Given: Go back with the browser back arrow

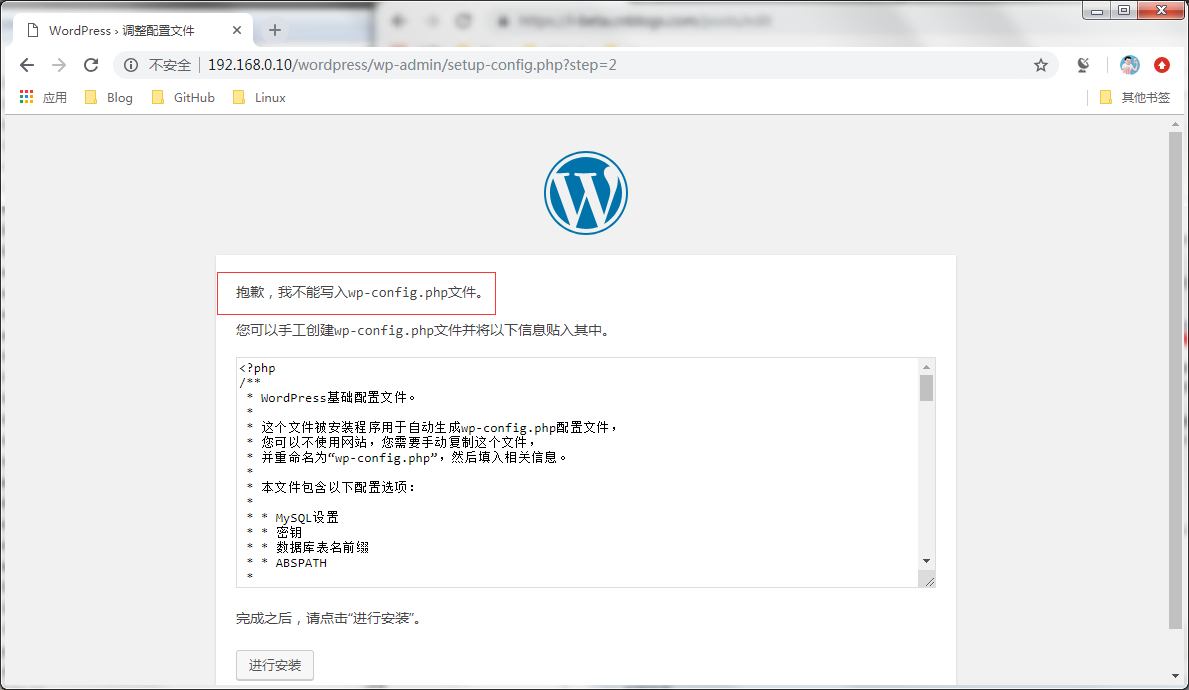Looking at the screenshot, I should (27, 65).
